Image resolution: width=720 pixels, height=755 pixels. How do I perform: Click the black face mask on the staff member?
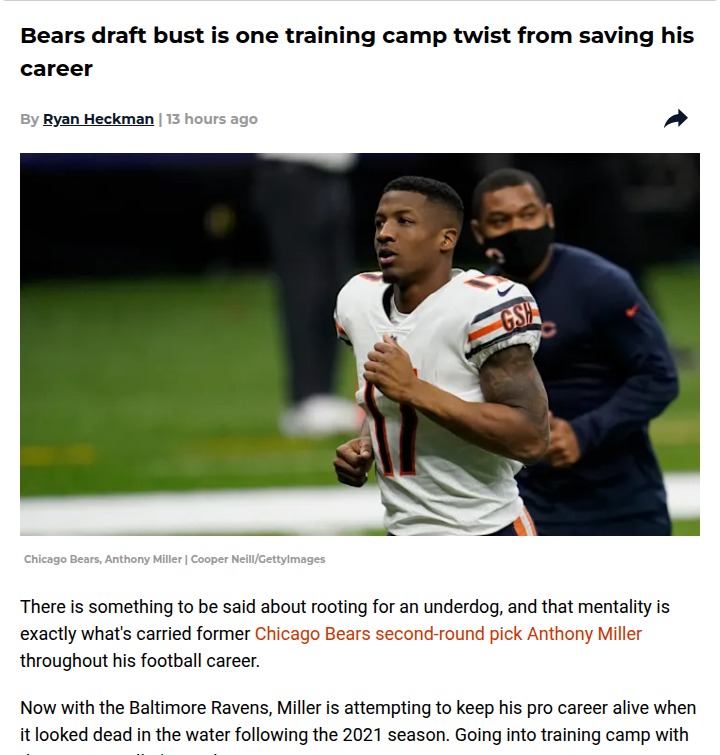click(x=519, y=250)
